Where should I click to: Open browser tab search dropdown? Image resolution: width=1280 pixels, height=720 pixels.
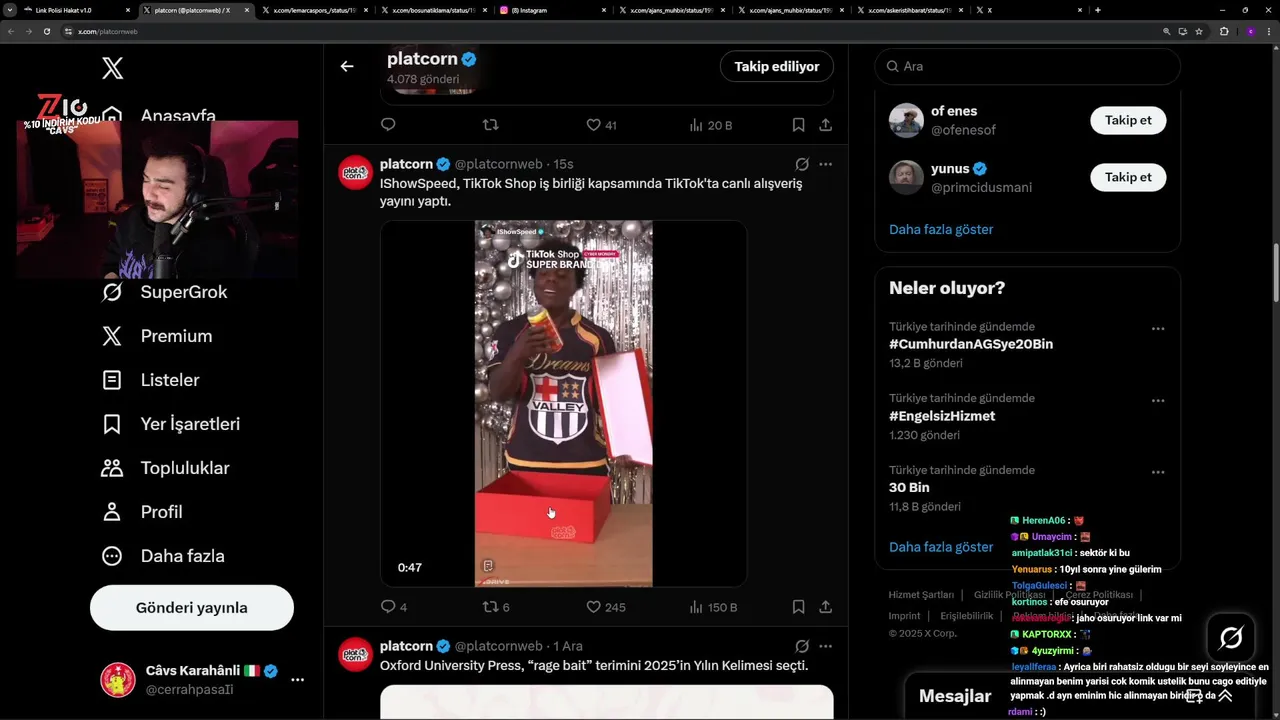coord(10,10)
